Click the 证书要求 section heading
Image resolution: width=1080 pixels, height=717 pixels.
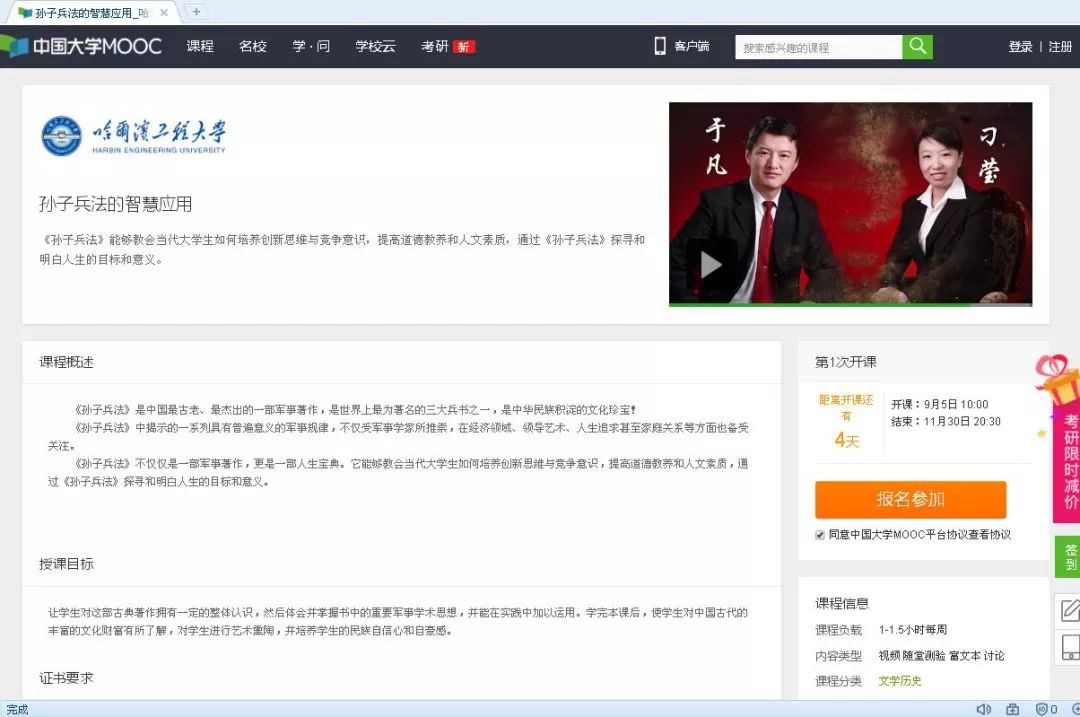point(66,678)
